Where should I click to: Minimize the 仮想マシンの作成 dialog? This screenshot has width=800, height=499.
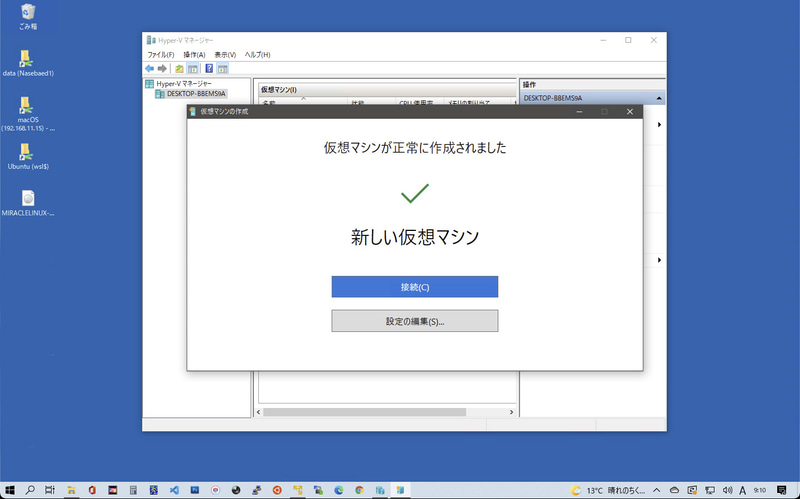(x=580, y=112)
